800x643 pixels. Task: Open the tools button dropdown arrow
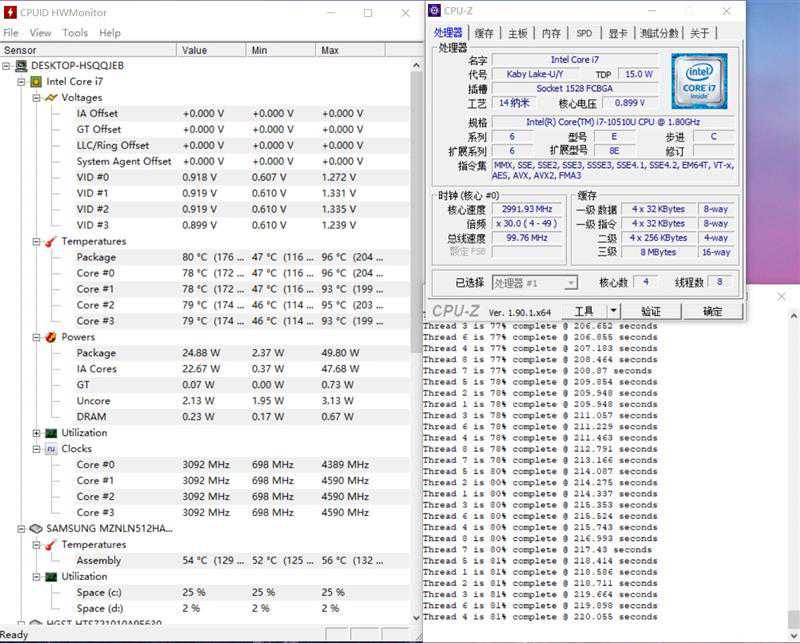point(613,310)
